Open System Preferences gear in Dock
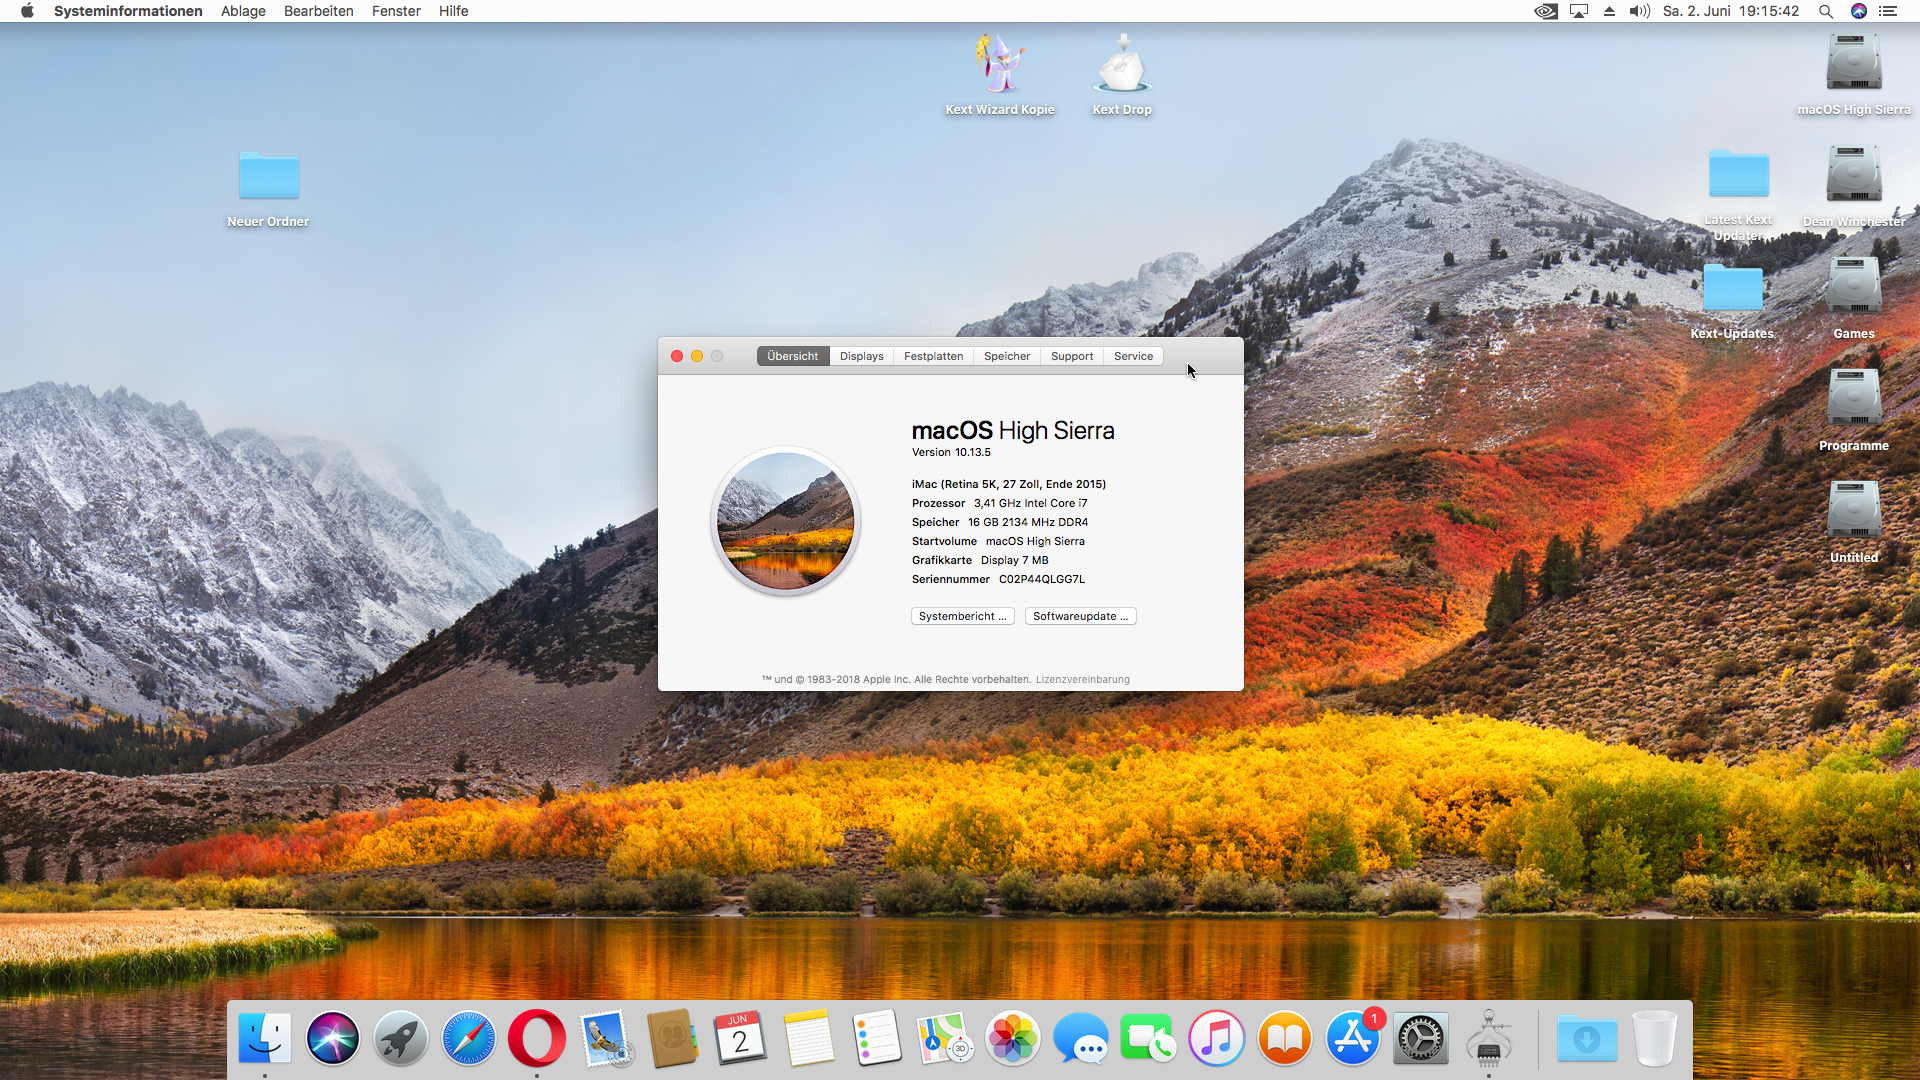 point(1420,1038)
